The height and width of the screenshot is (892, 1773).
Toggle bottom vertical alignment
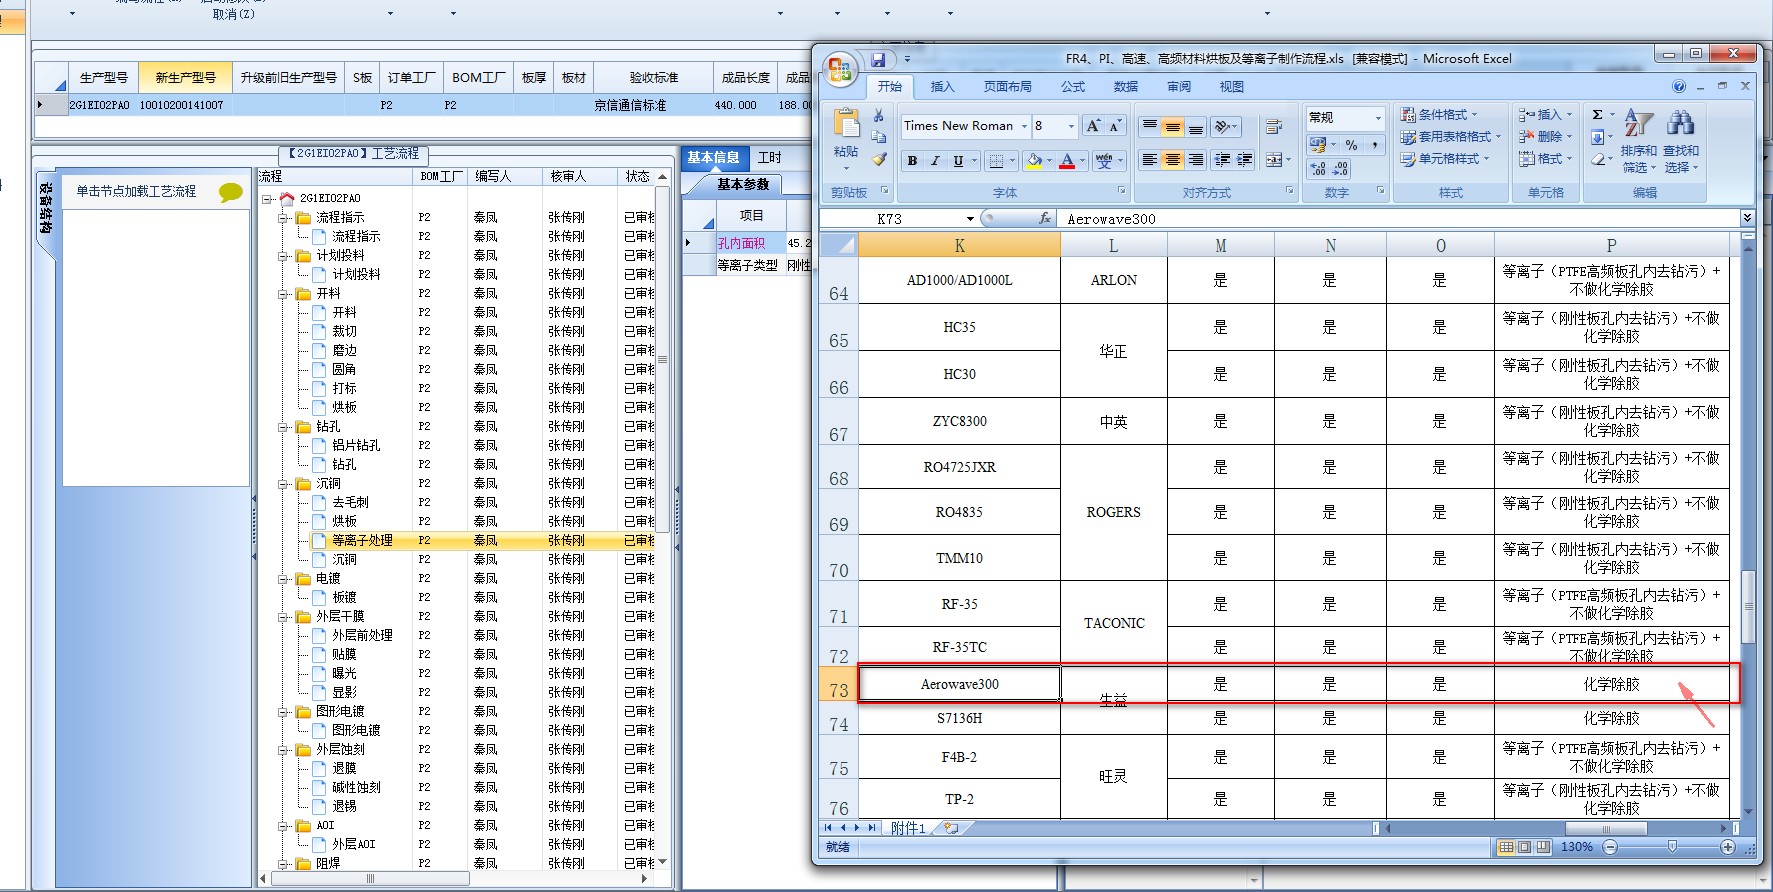pos(1195,126)
